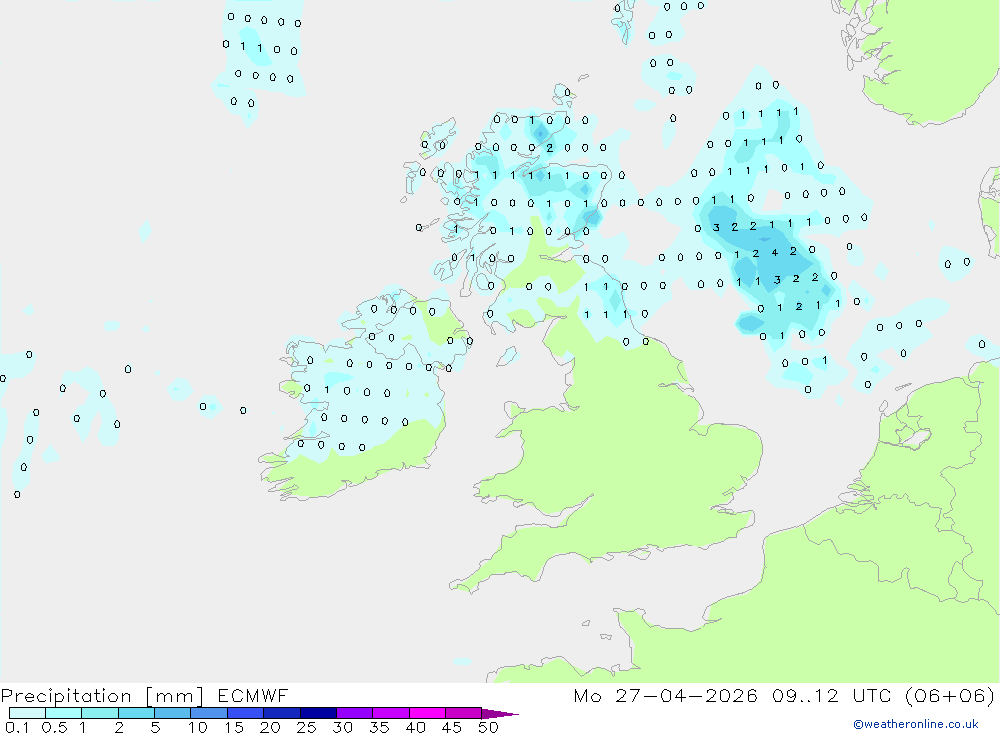The image size is (1000, 733).
Task: Click the legend arrow tip beyond 50
Action: tap(500, 713)
